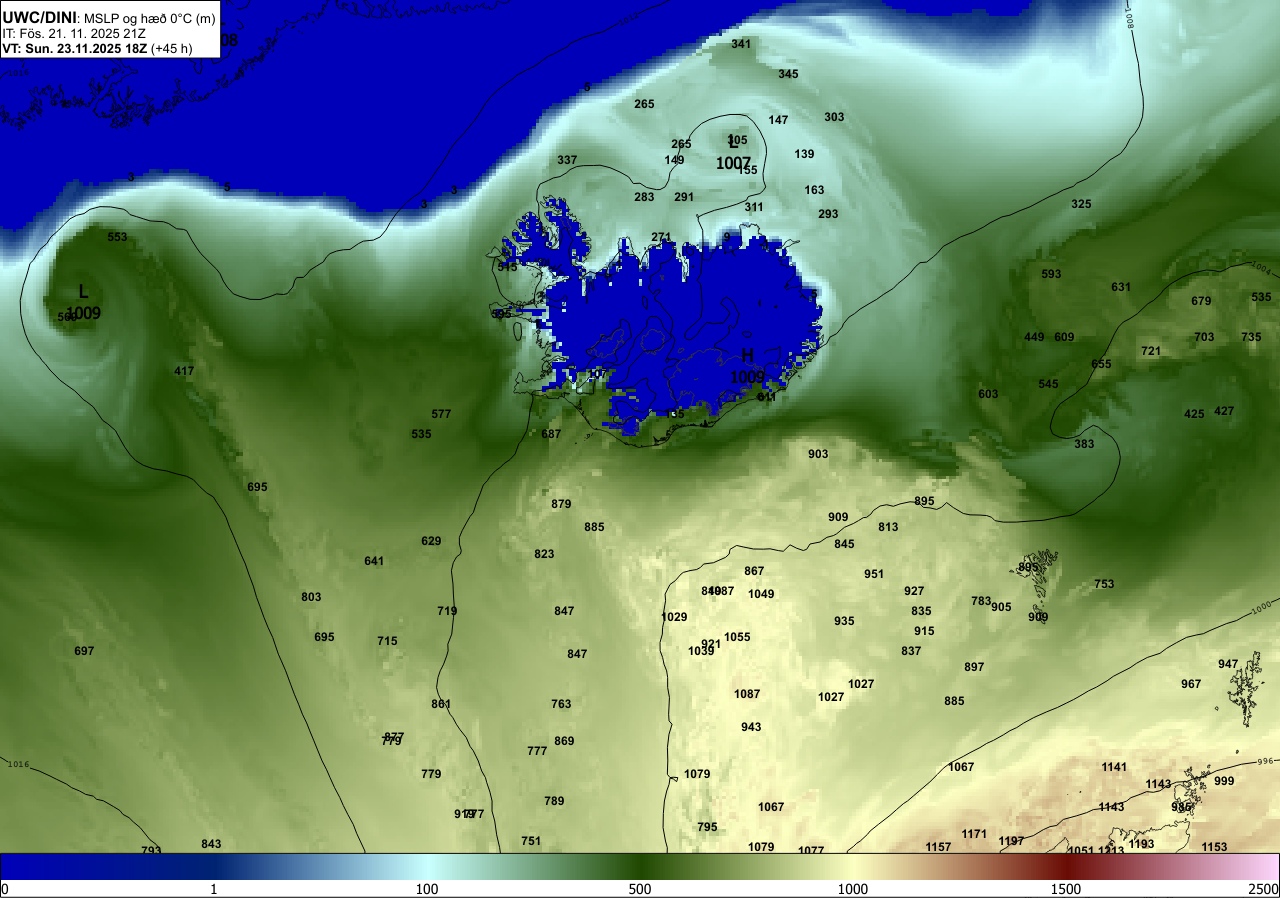
Task: Click the height value 967
Action: [1191, 684]
